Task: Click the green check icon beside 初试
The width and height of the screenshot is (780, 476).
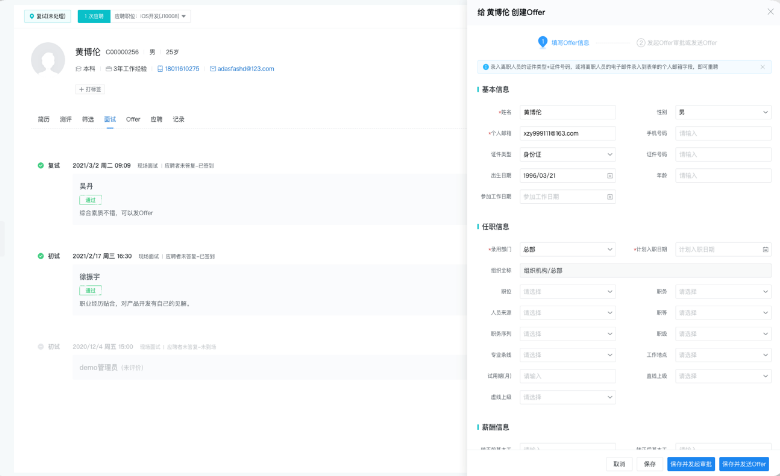Action: tap(41, 256)
